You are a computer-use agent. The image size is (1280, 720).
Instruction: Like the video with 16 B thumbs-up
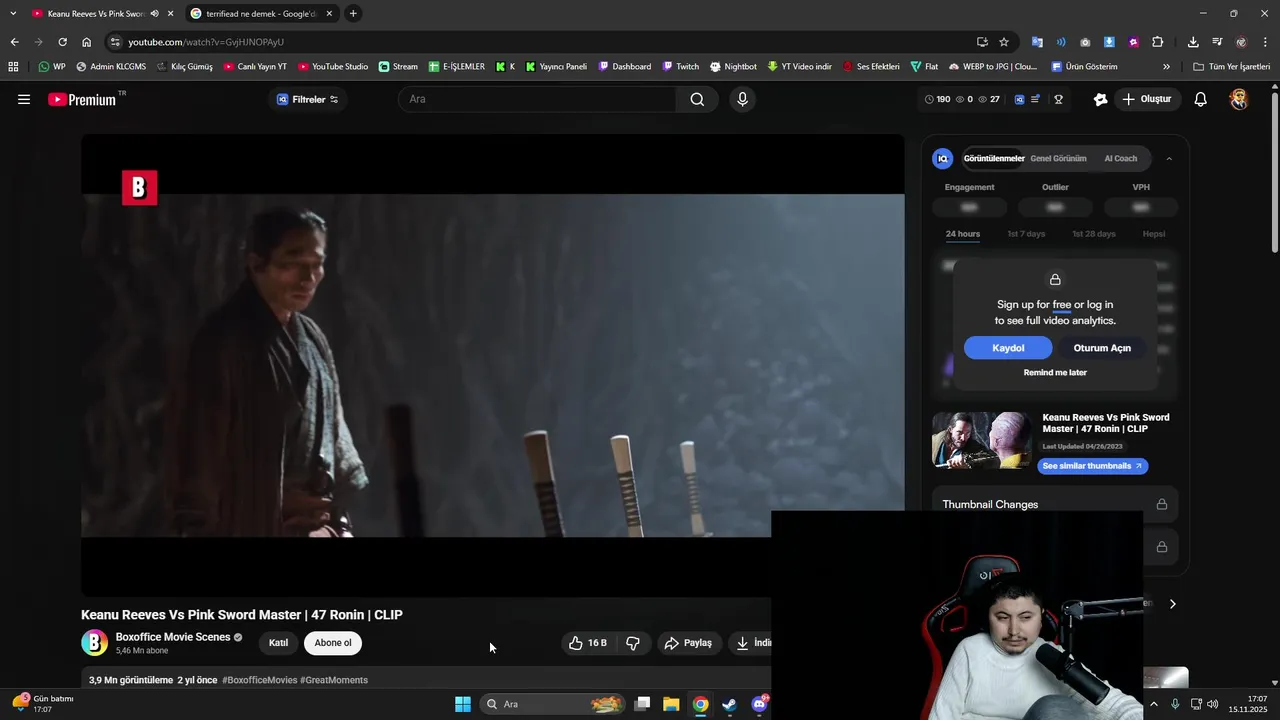click(x=588, y=643)
